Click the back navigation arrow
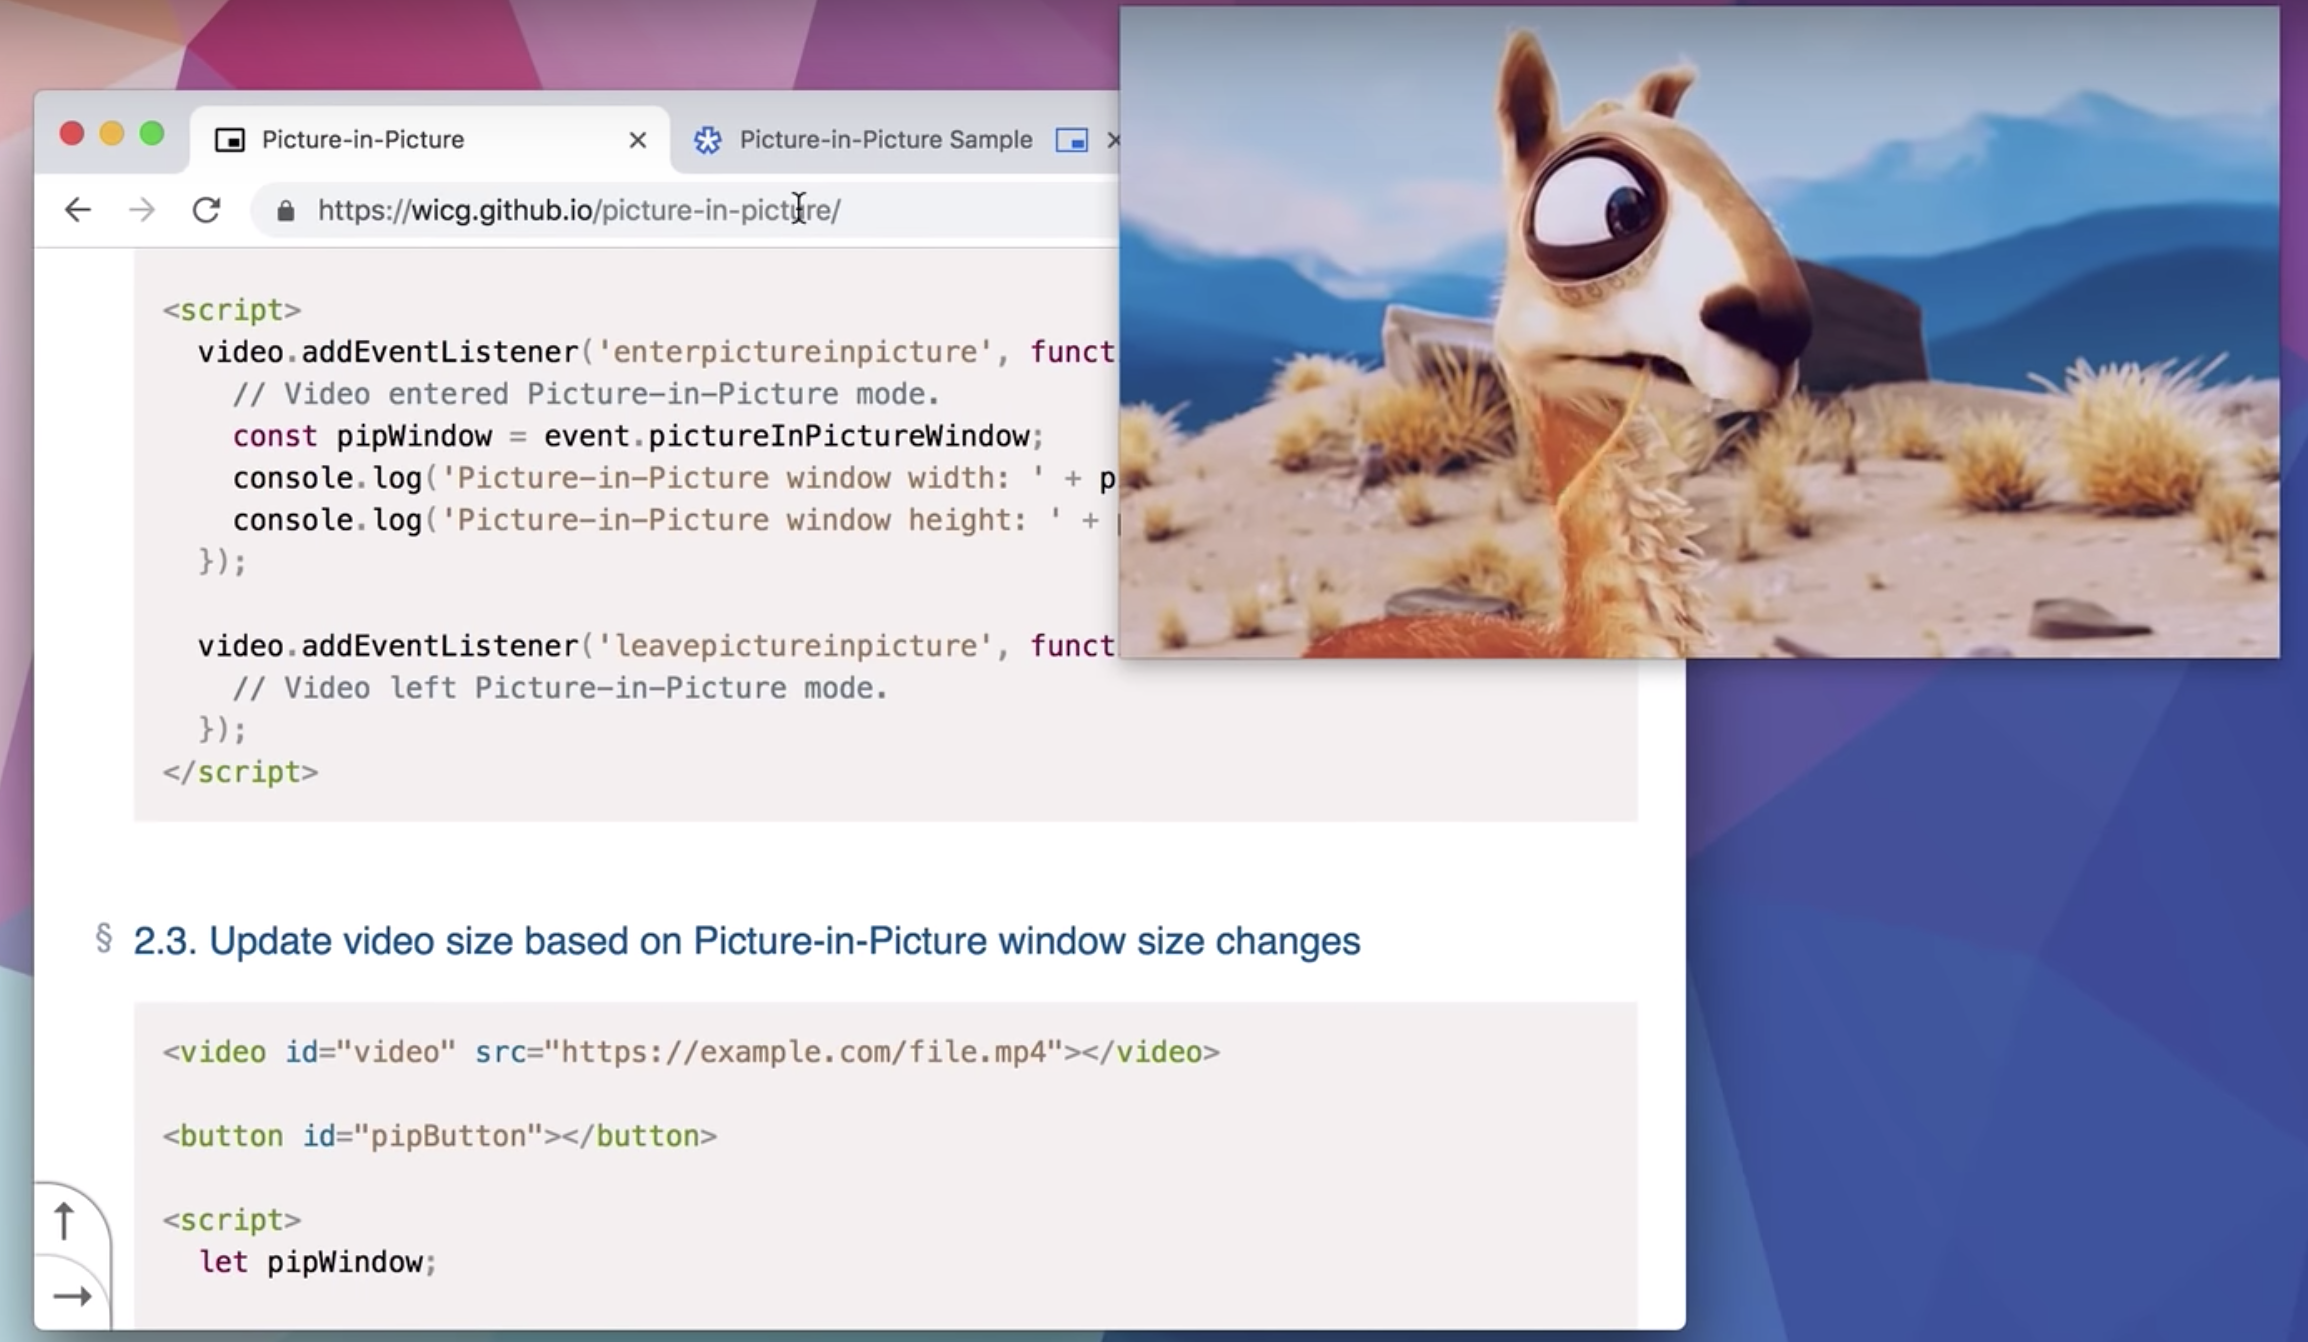 [78, 209]
